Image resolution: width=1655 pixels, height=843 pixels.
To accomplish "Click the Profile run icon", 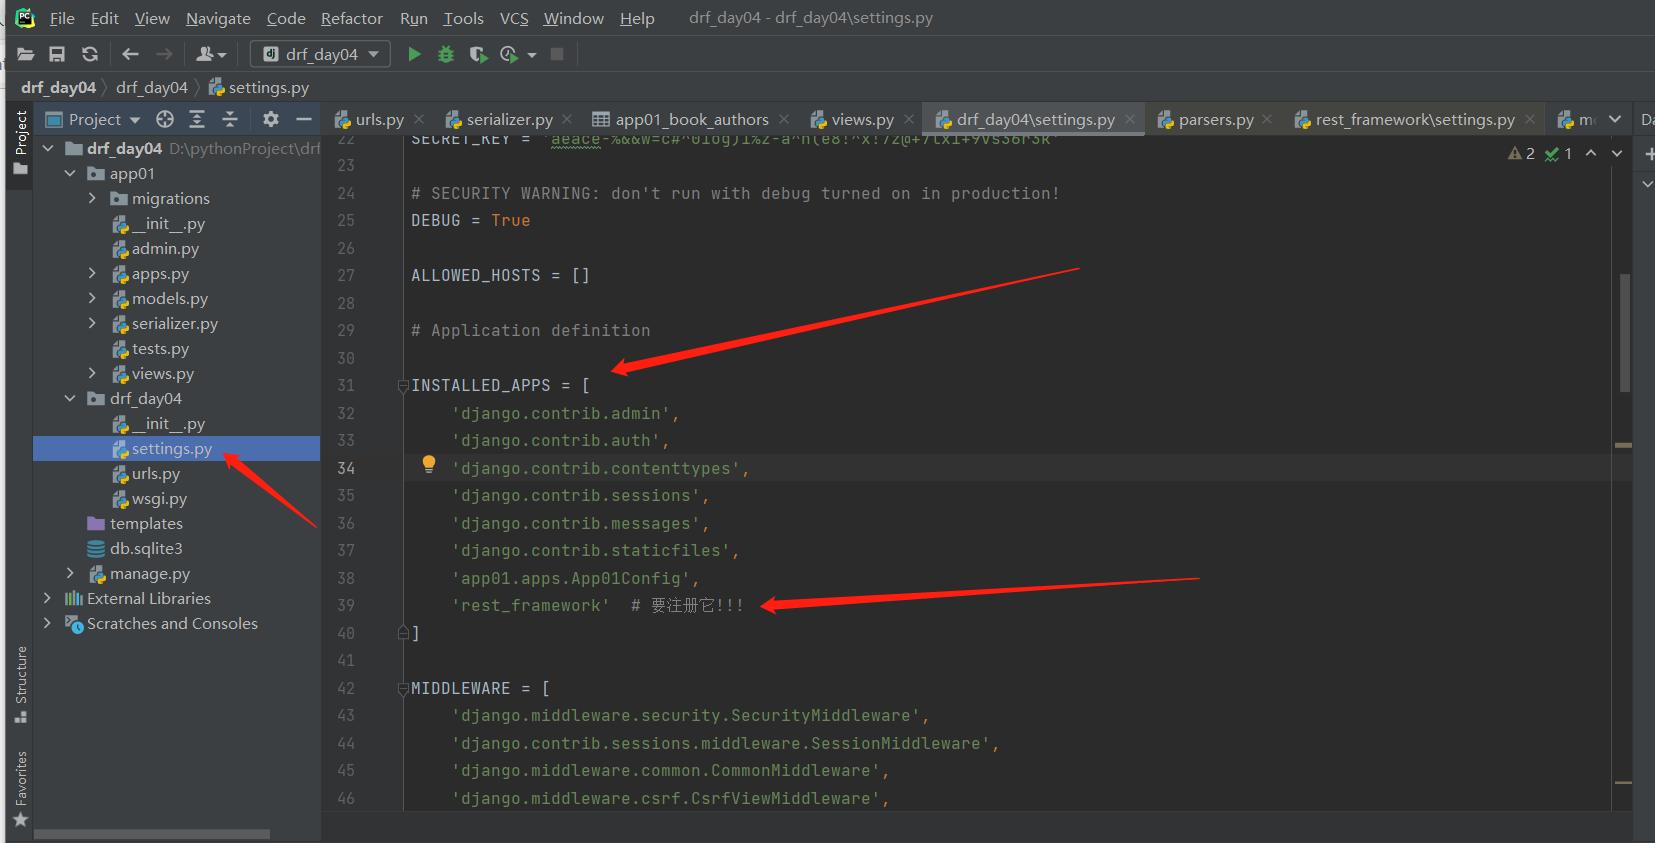I will [x=509, y=54].
